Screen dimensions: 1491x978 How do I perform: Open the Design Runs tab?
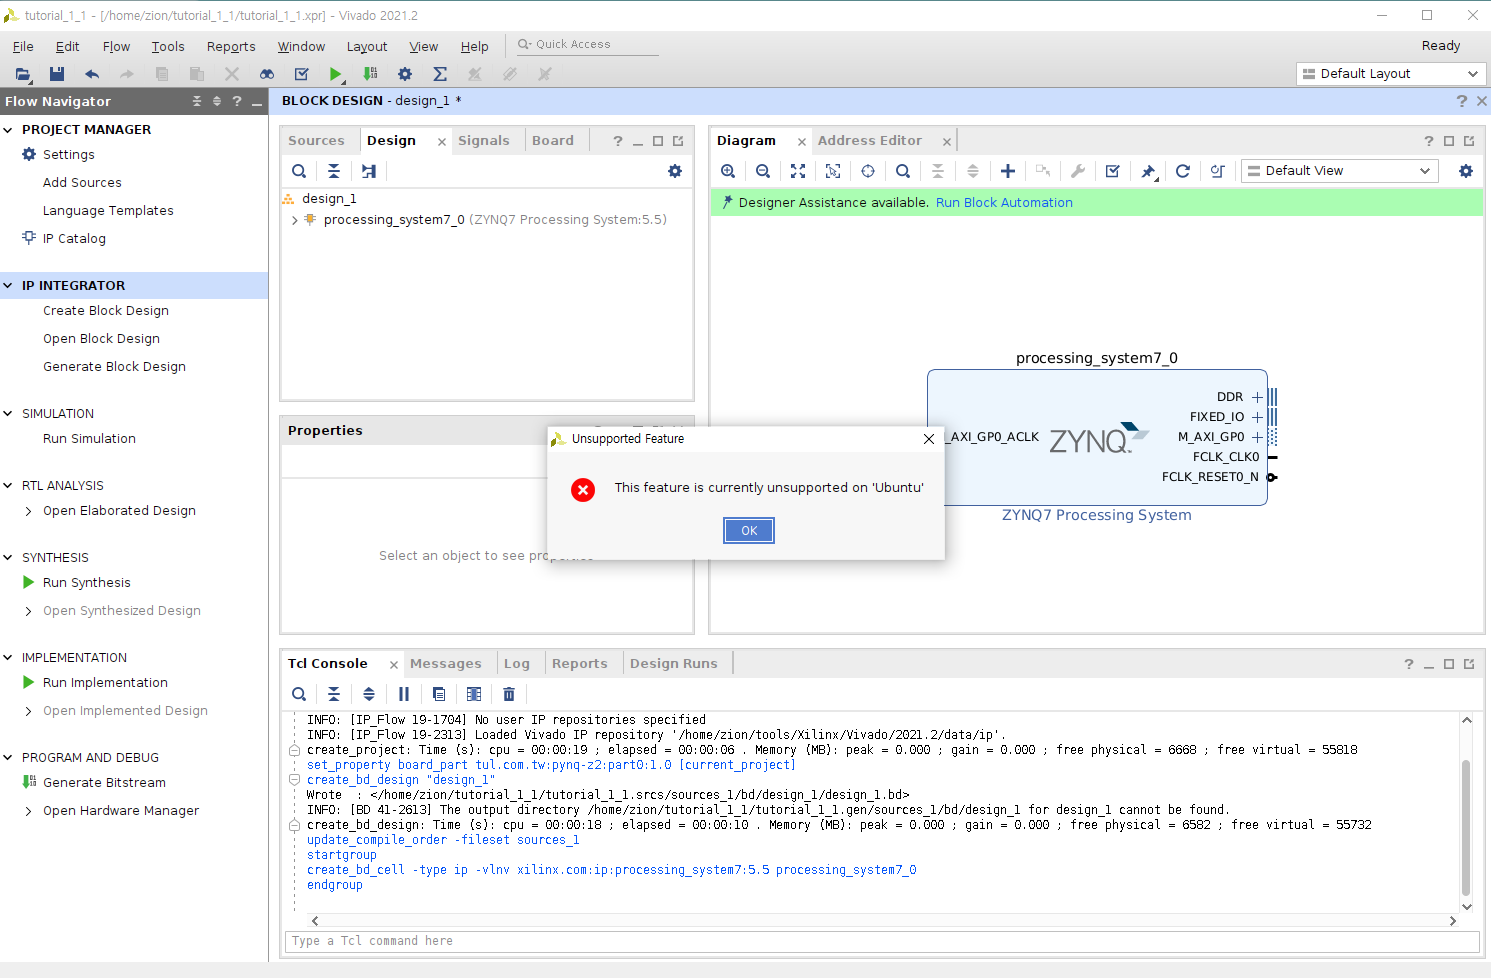click(x=674, y=664)
